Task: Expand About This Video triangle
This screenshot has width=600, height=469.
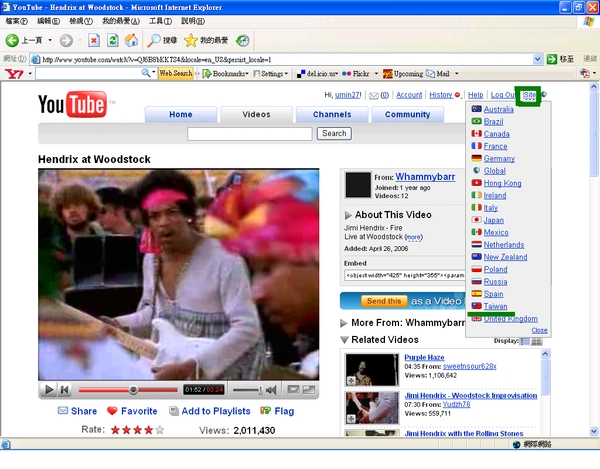Action: (348, 215)
